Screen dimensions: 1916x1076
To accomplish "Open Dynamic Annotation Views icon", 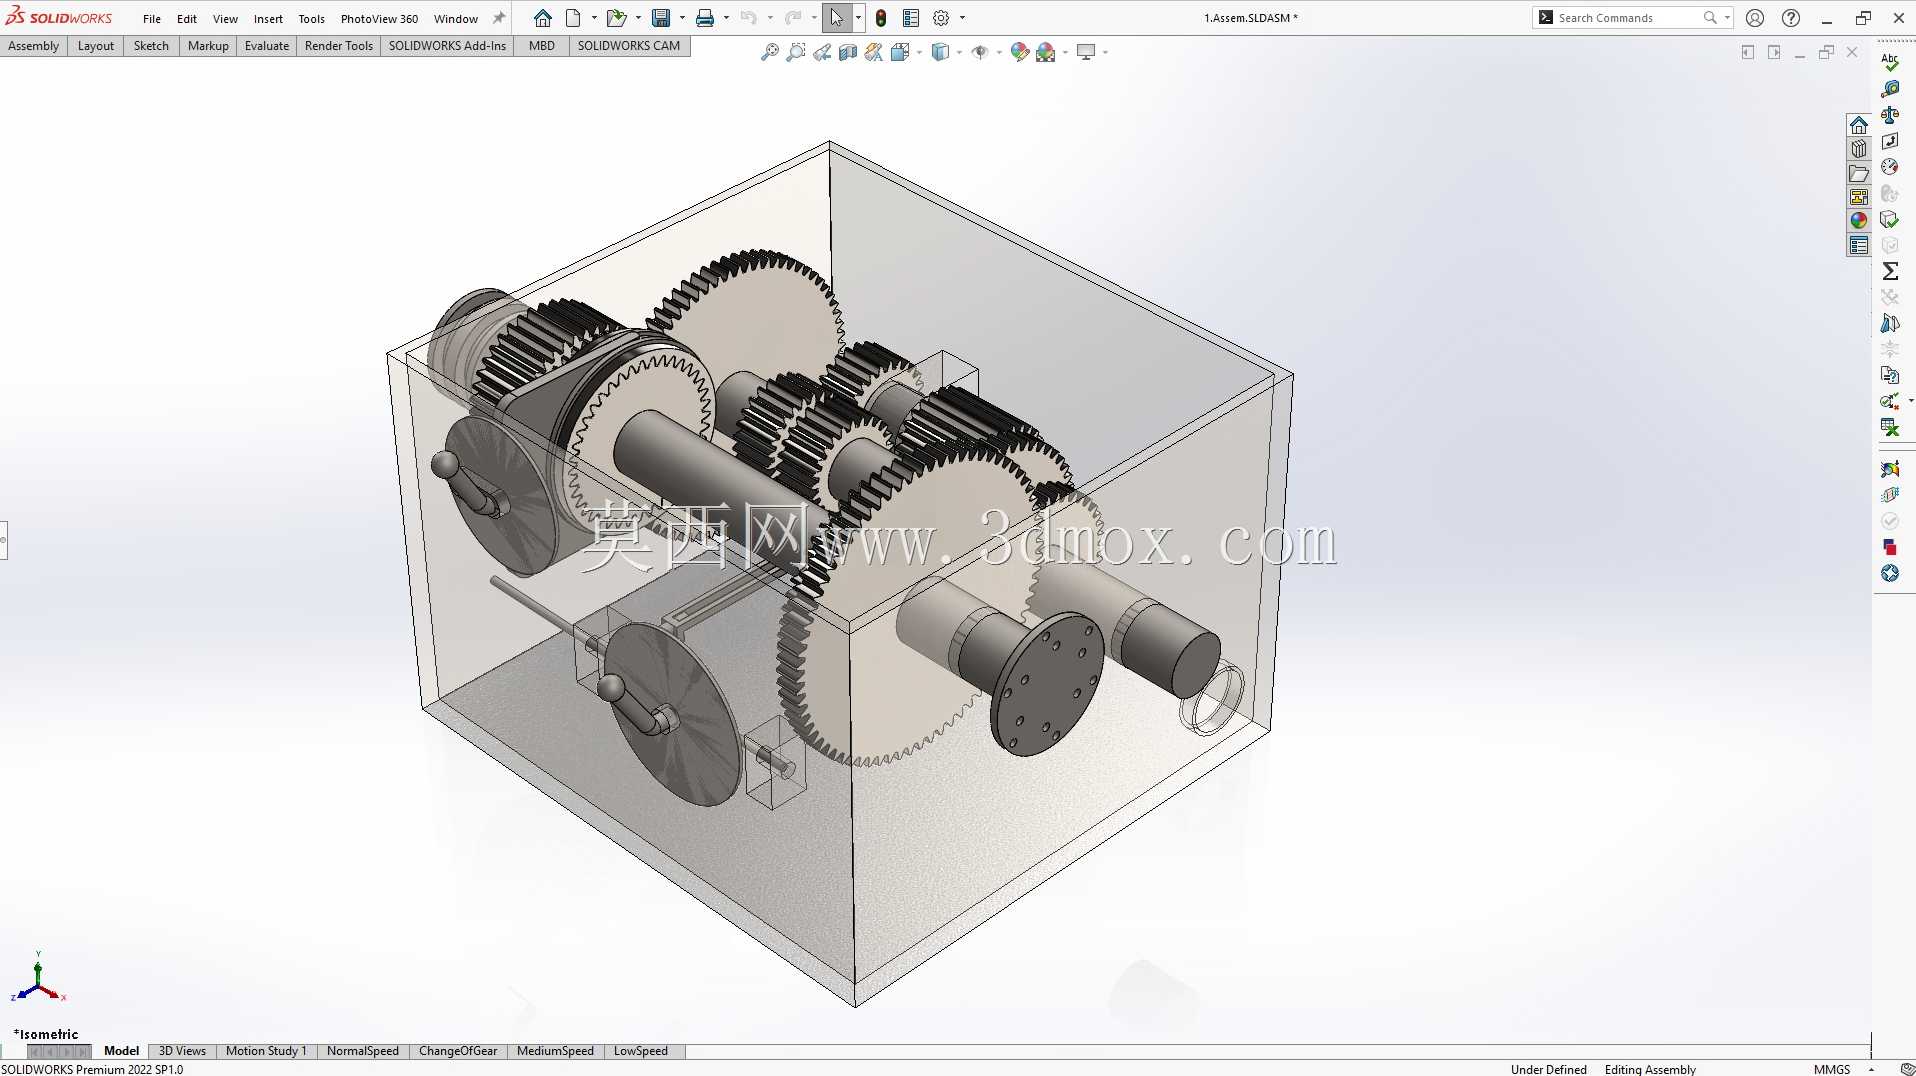I will pos(874,52).
